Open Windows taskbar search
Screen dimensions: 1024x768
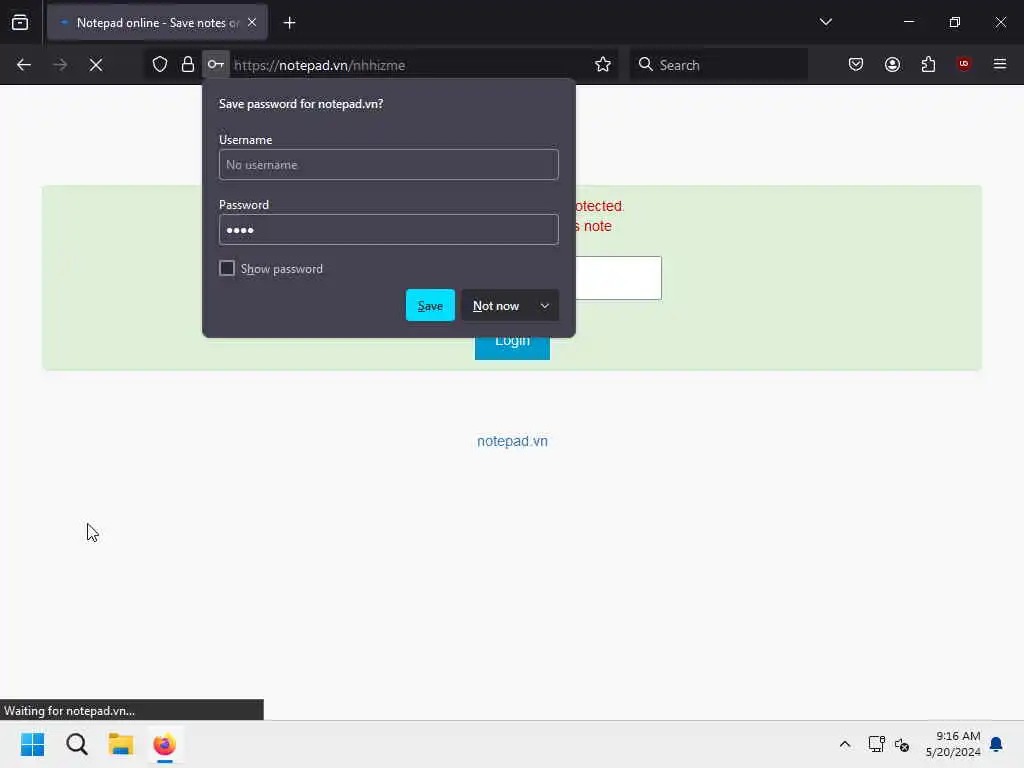(76, 744)
